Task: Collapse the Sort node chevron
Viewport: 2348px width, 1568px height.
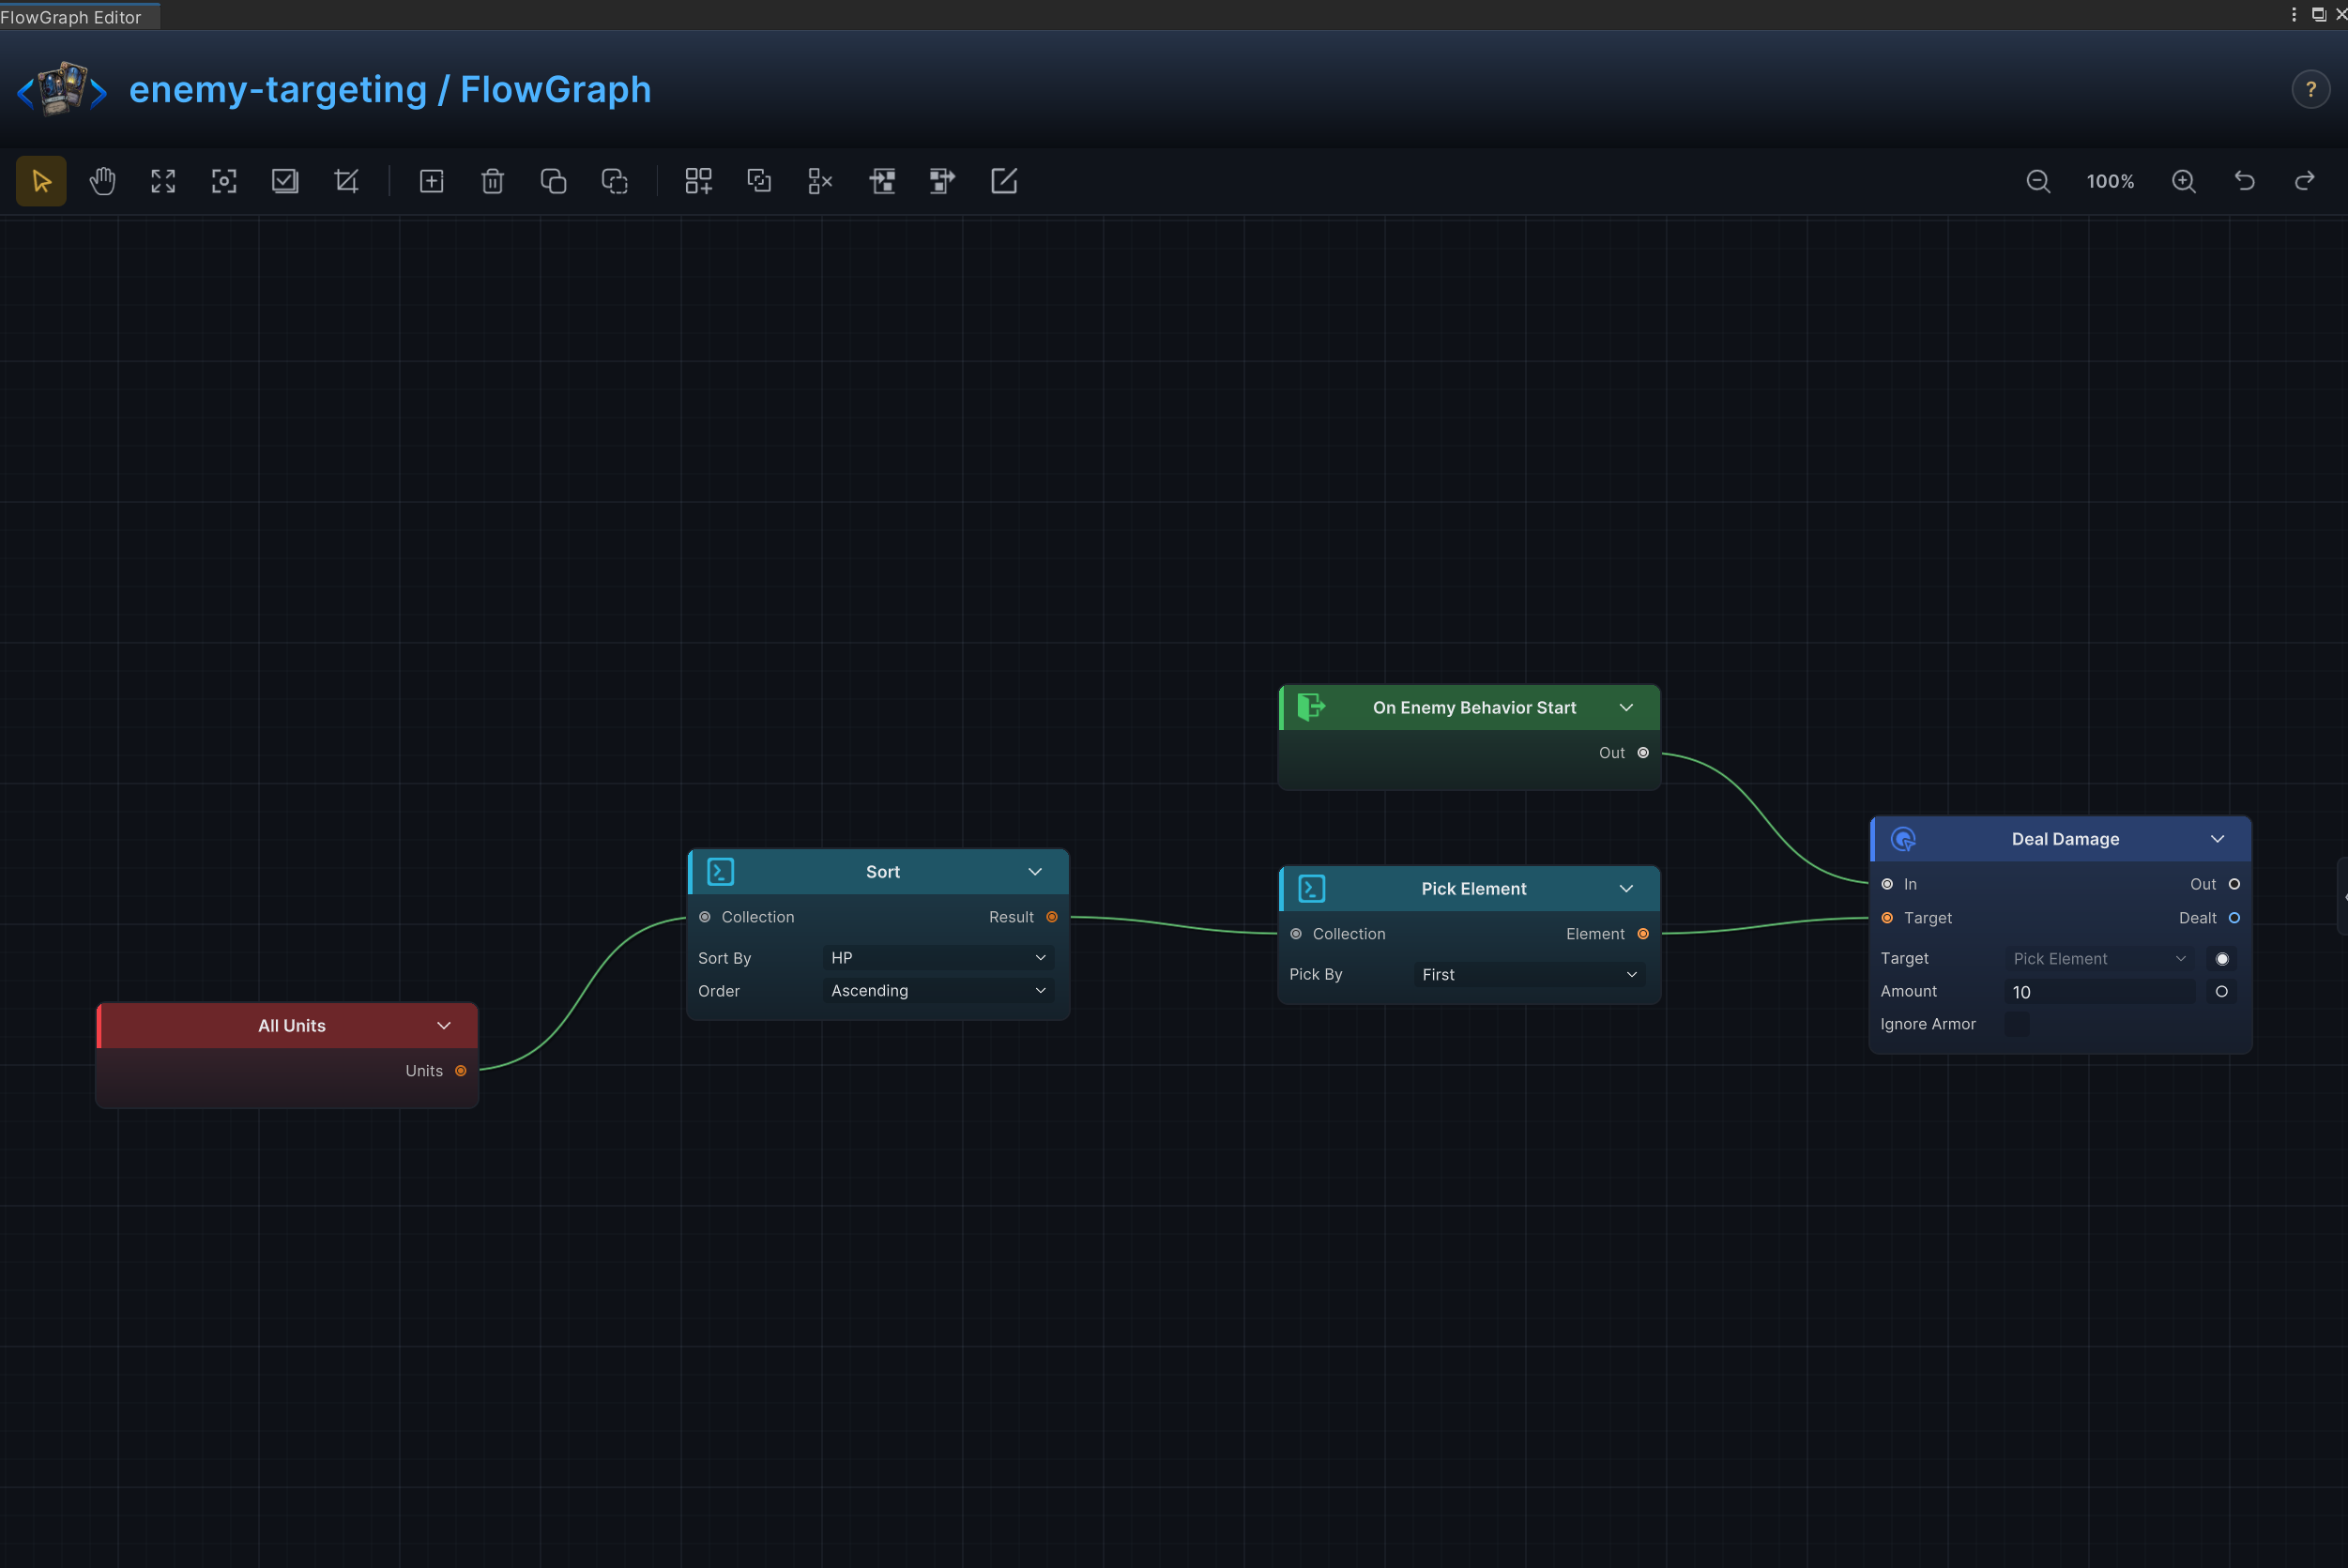Action: 1035,872
